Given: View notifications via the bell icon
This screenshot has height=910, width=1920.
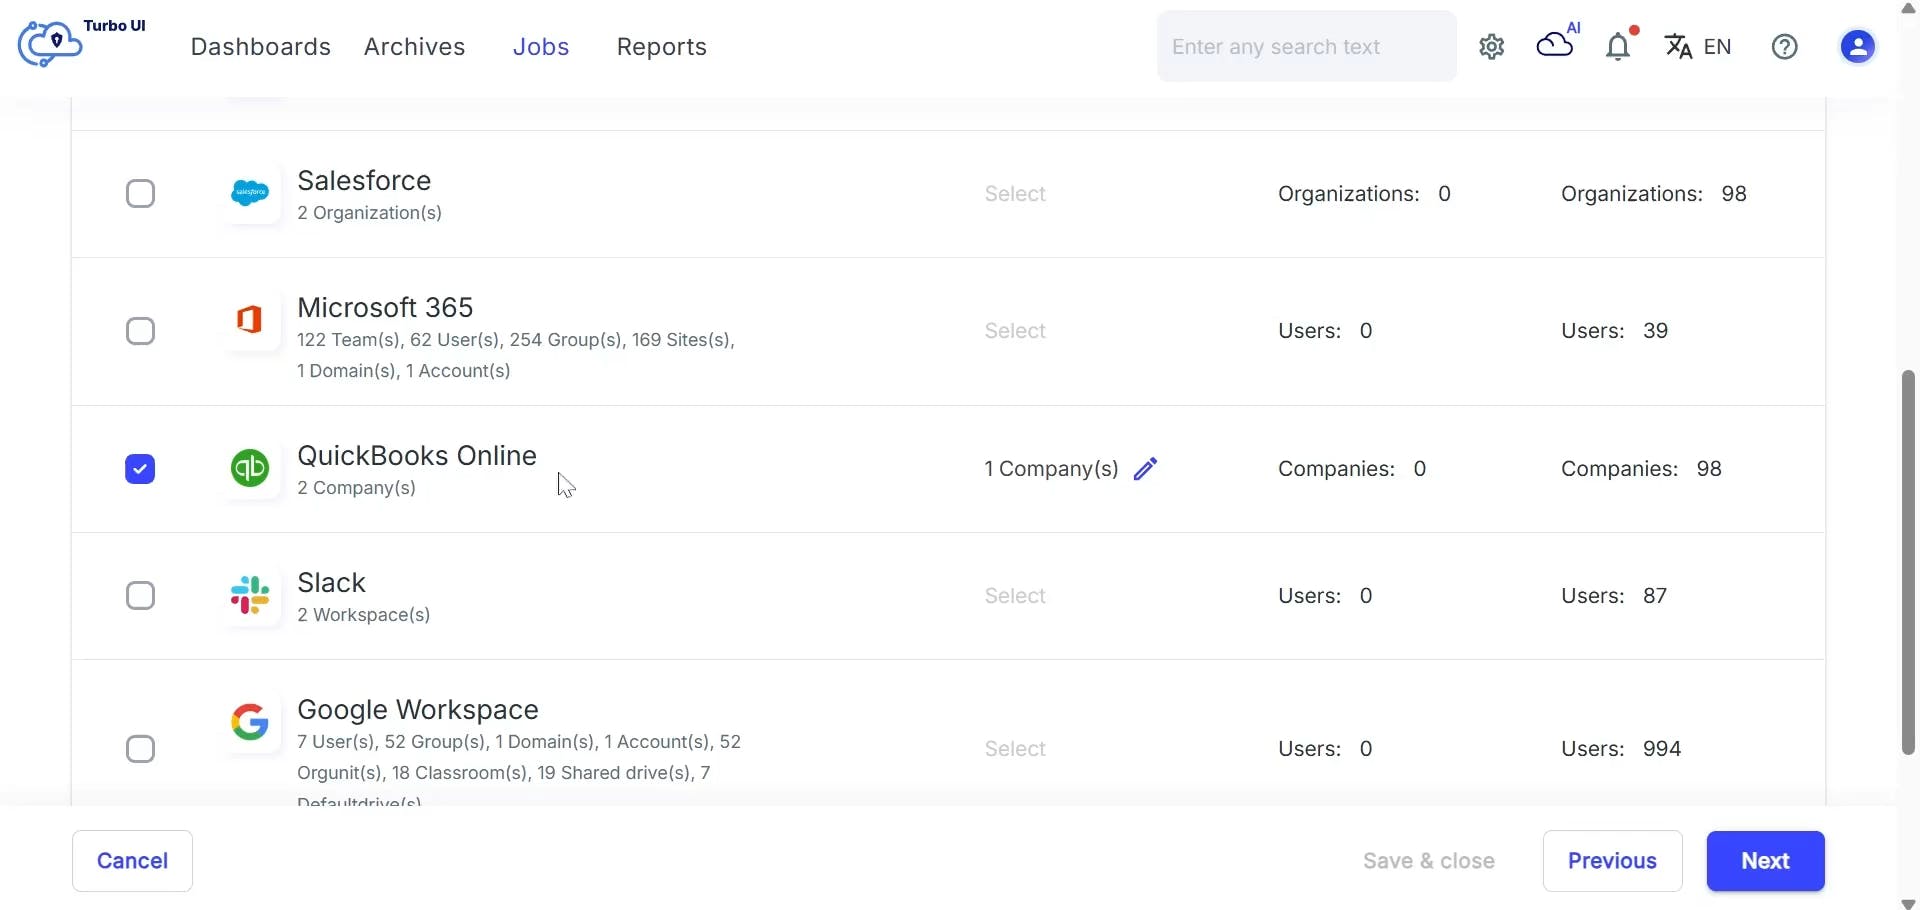Looking at the screenshot, I should point(1620,45).
